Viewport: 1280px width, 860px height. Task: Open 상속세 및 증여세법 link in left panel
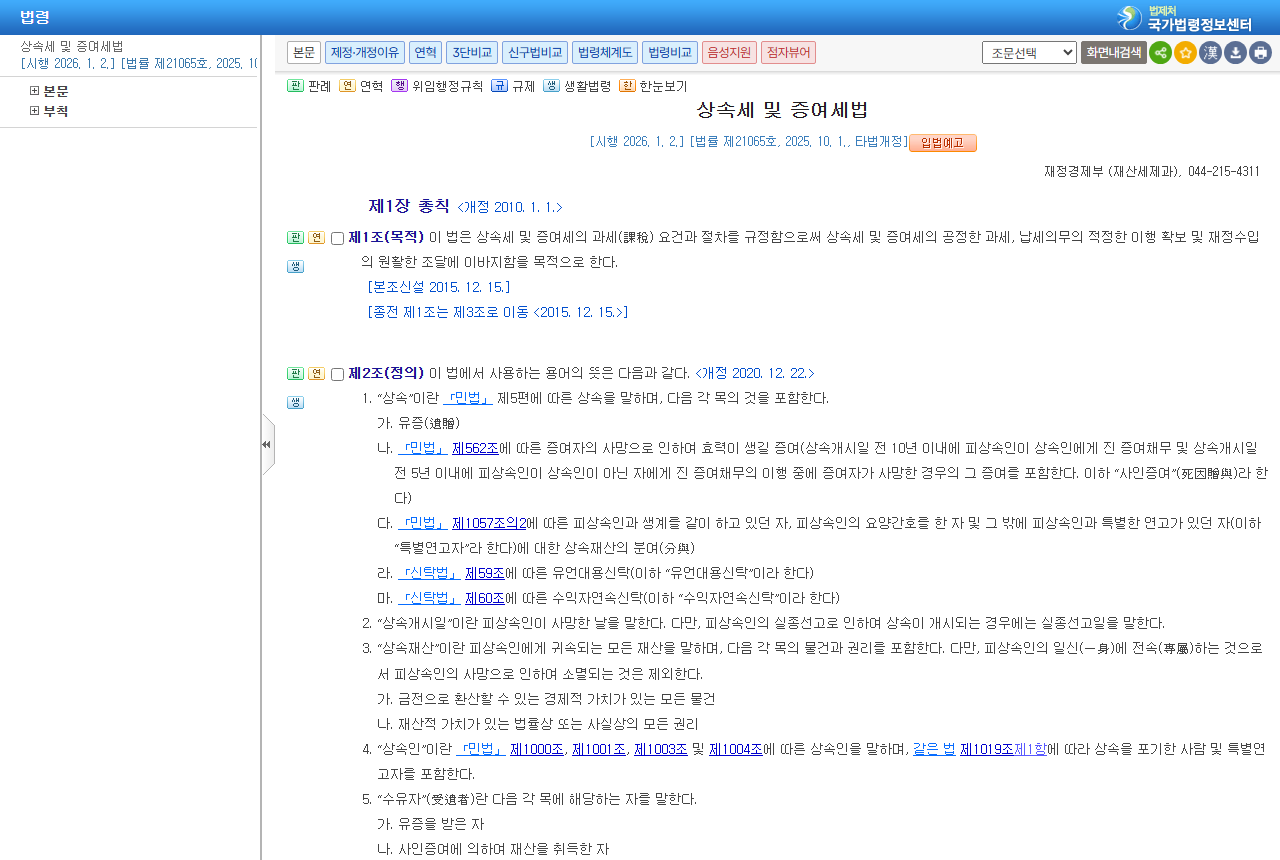coord(72,46)
